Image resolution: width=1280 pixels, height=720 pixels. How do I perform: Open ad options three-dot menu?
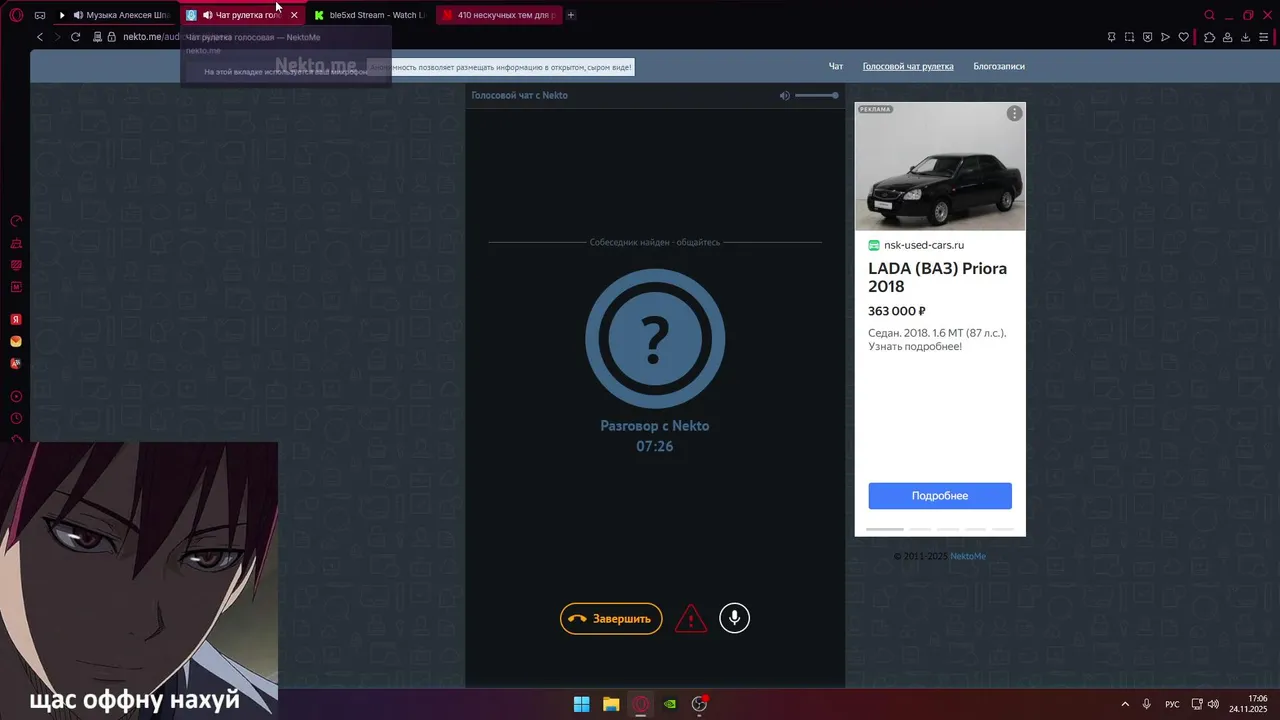[x=1015, y=113]
